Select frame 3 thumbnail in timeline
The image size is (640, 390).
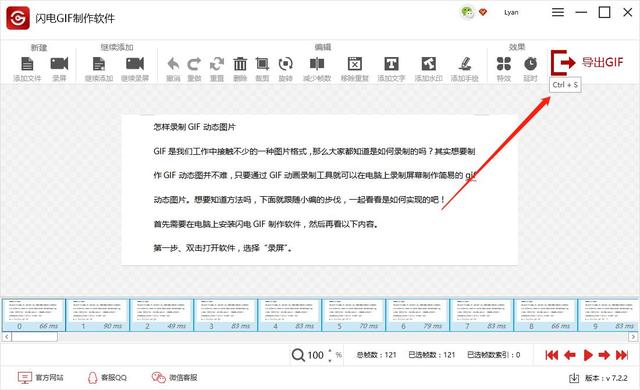[226, 315]
